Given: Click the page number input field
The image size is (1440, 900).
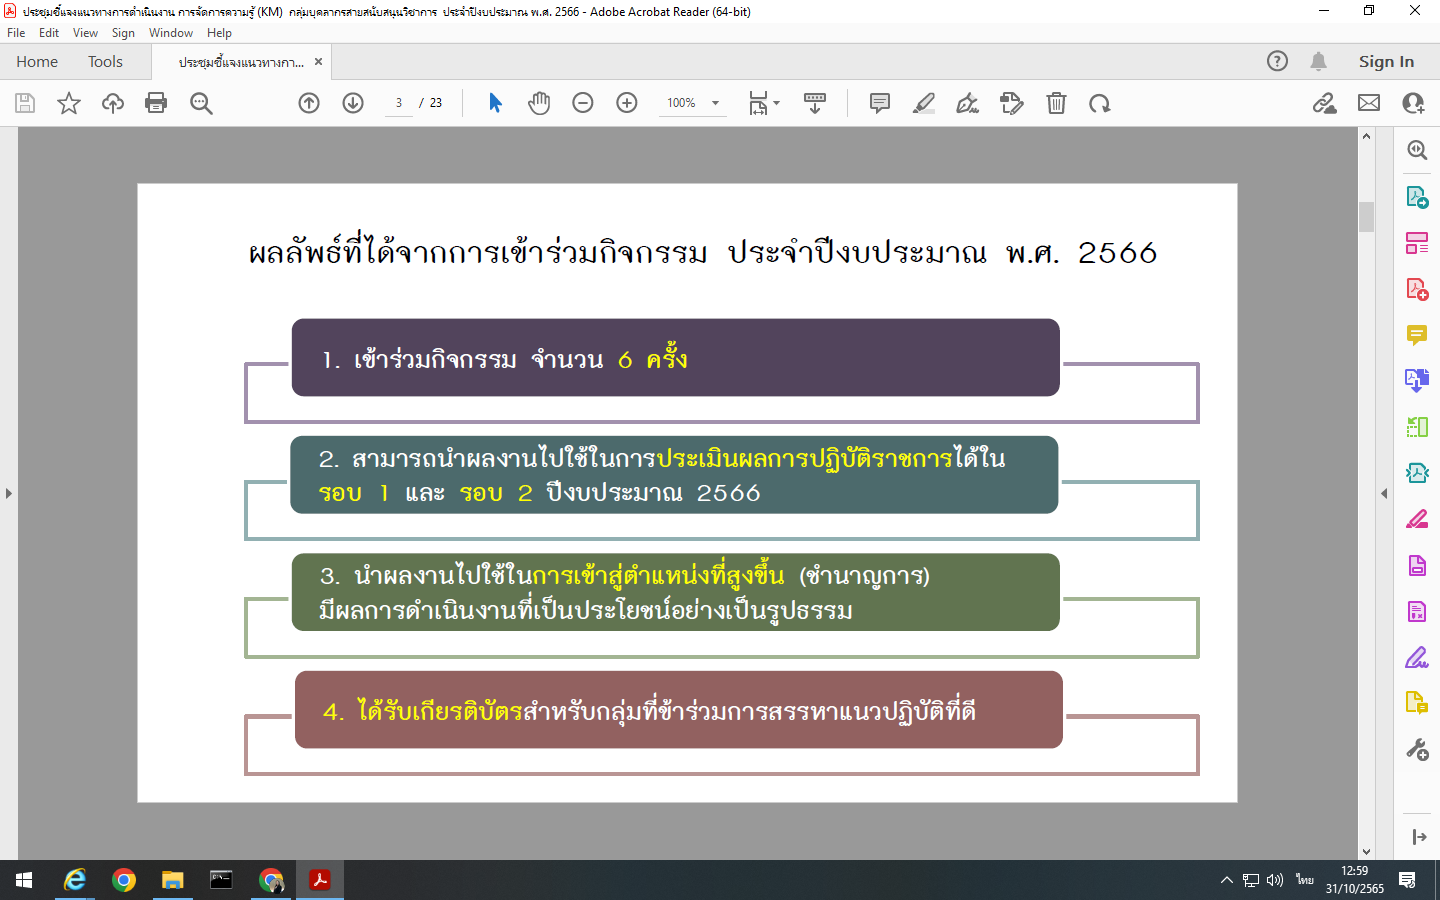Looking at the screenshot, I should pyautogui.click(x=399, y=103).
